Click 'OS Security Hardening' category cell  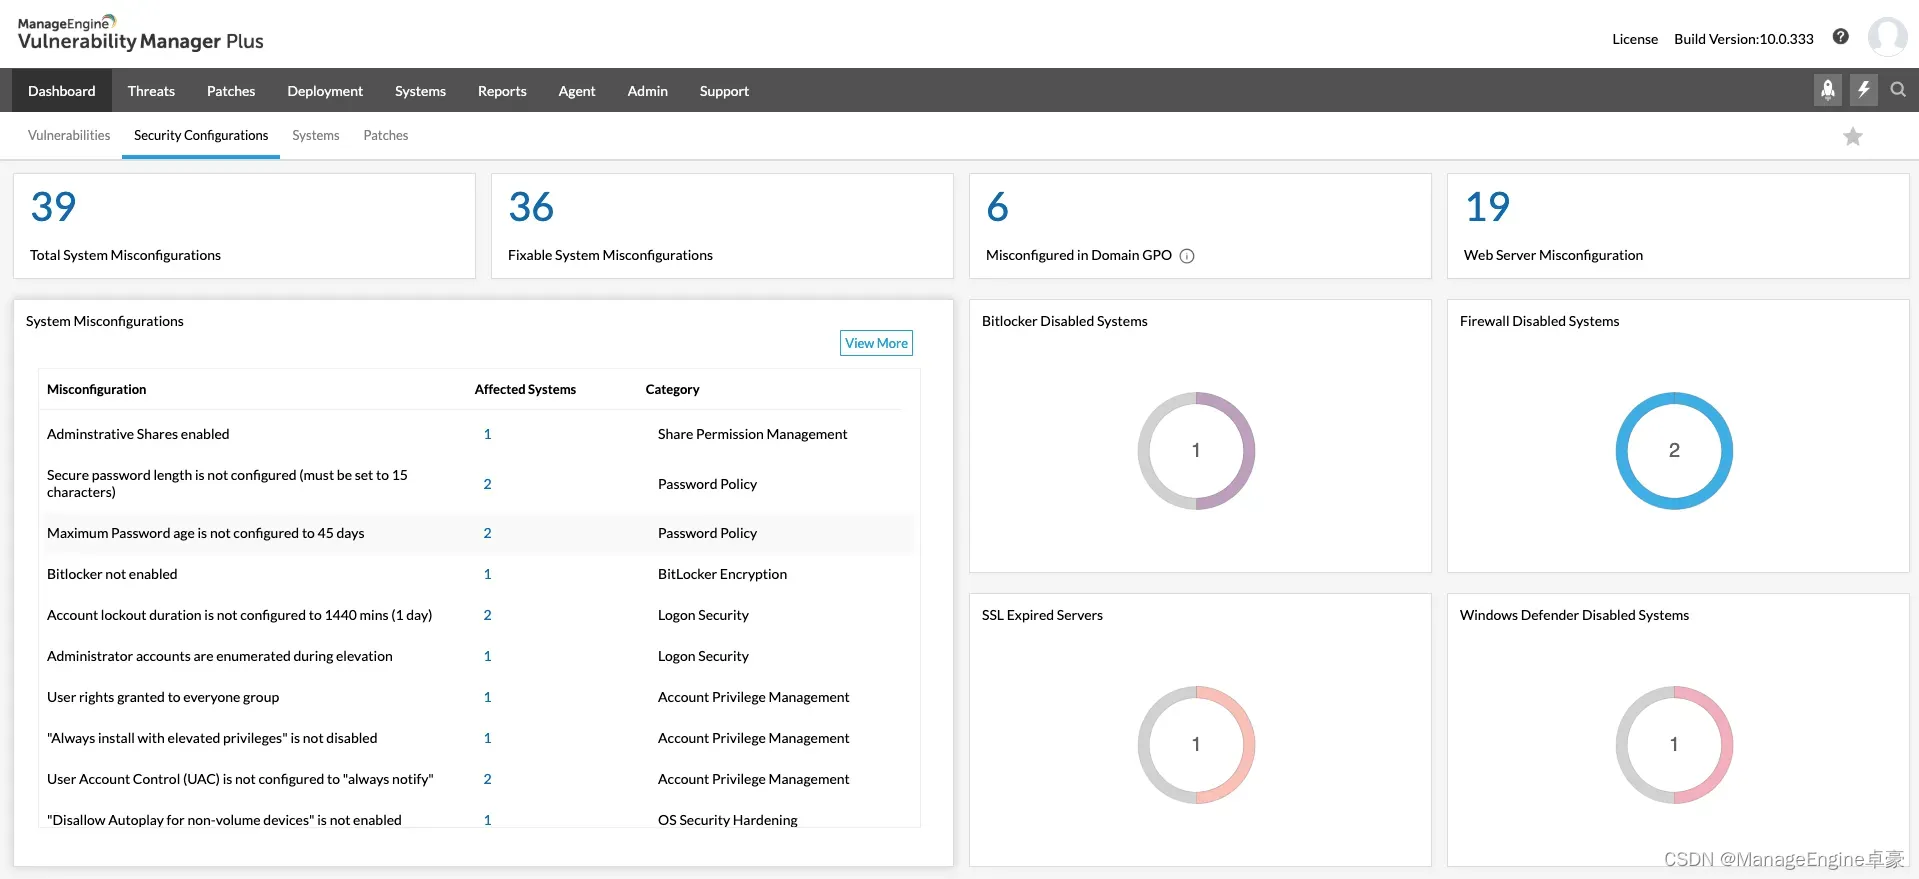pyautogui.click(x=727, y=820)
